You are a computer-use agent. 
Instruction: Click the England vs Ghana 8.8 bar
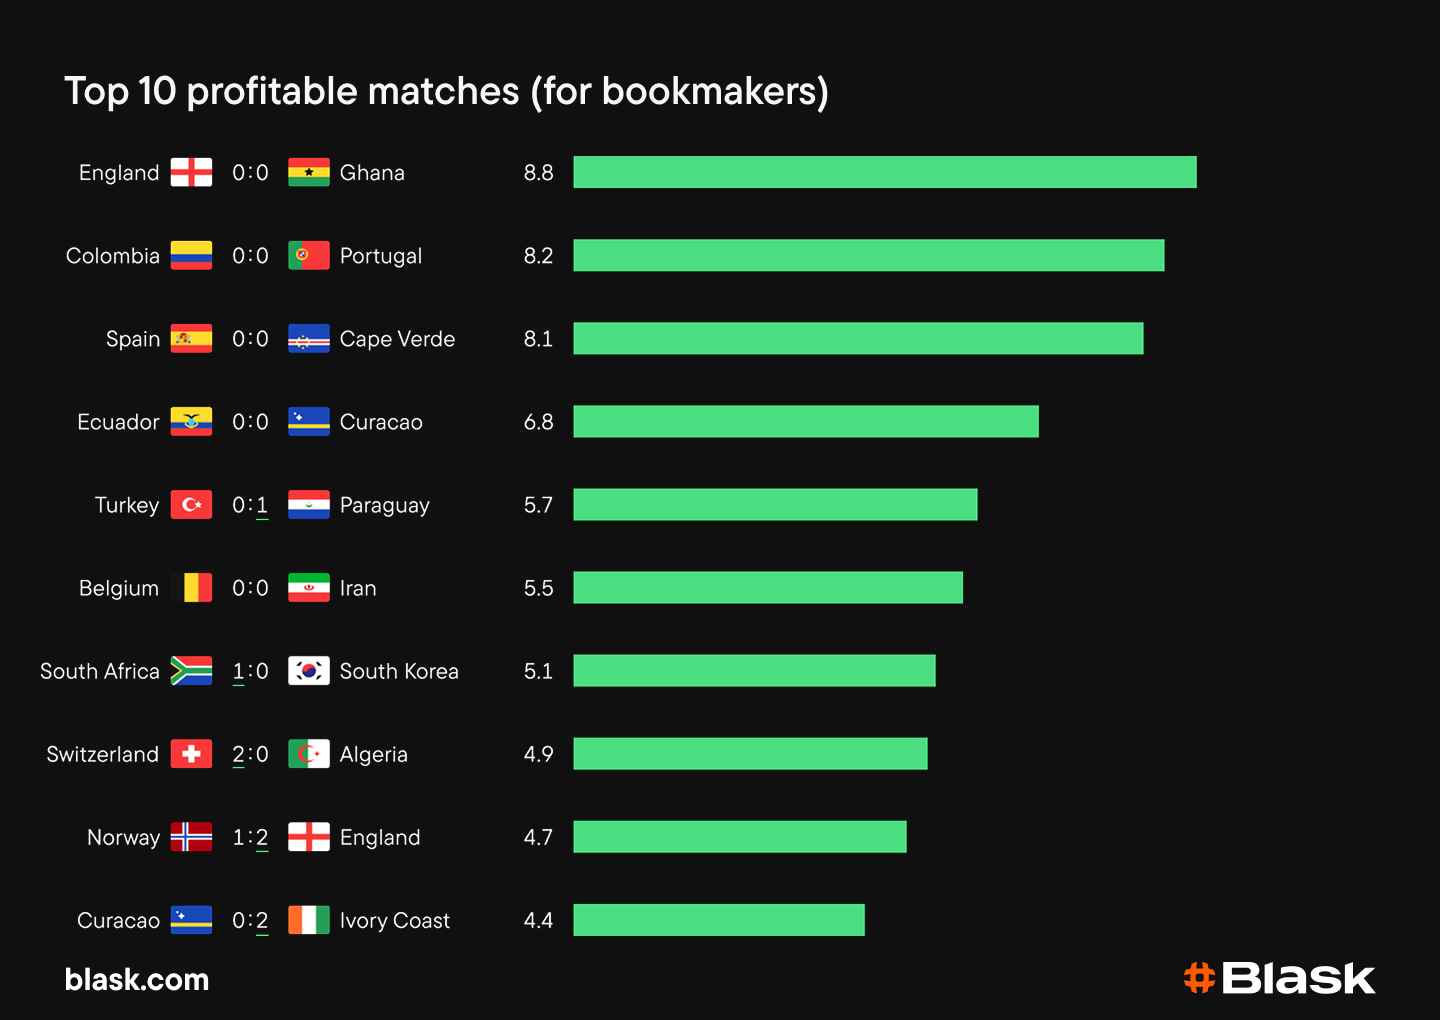(885, 172)
